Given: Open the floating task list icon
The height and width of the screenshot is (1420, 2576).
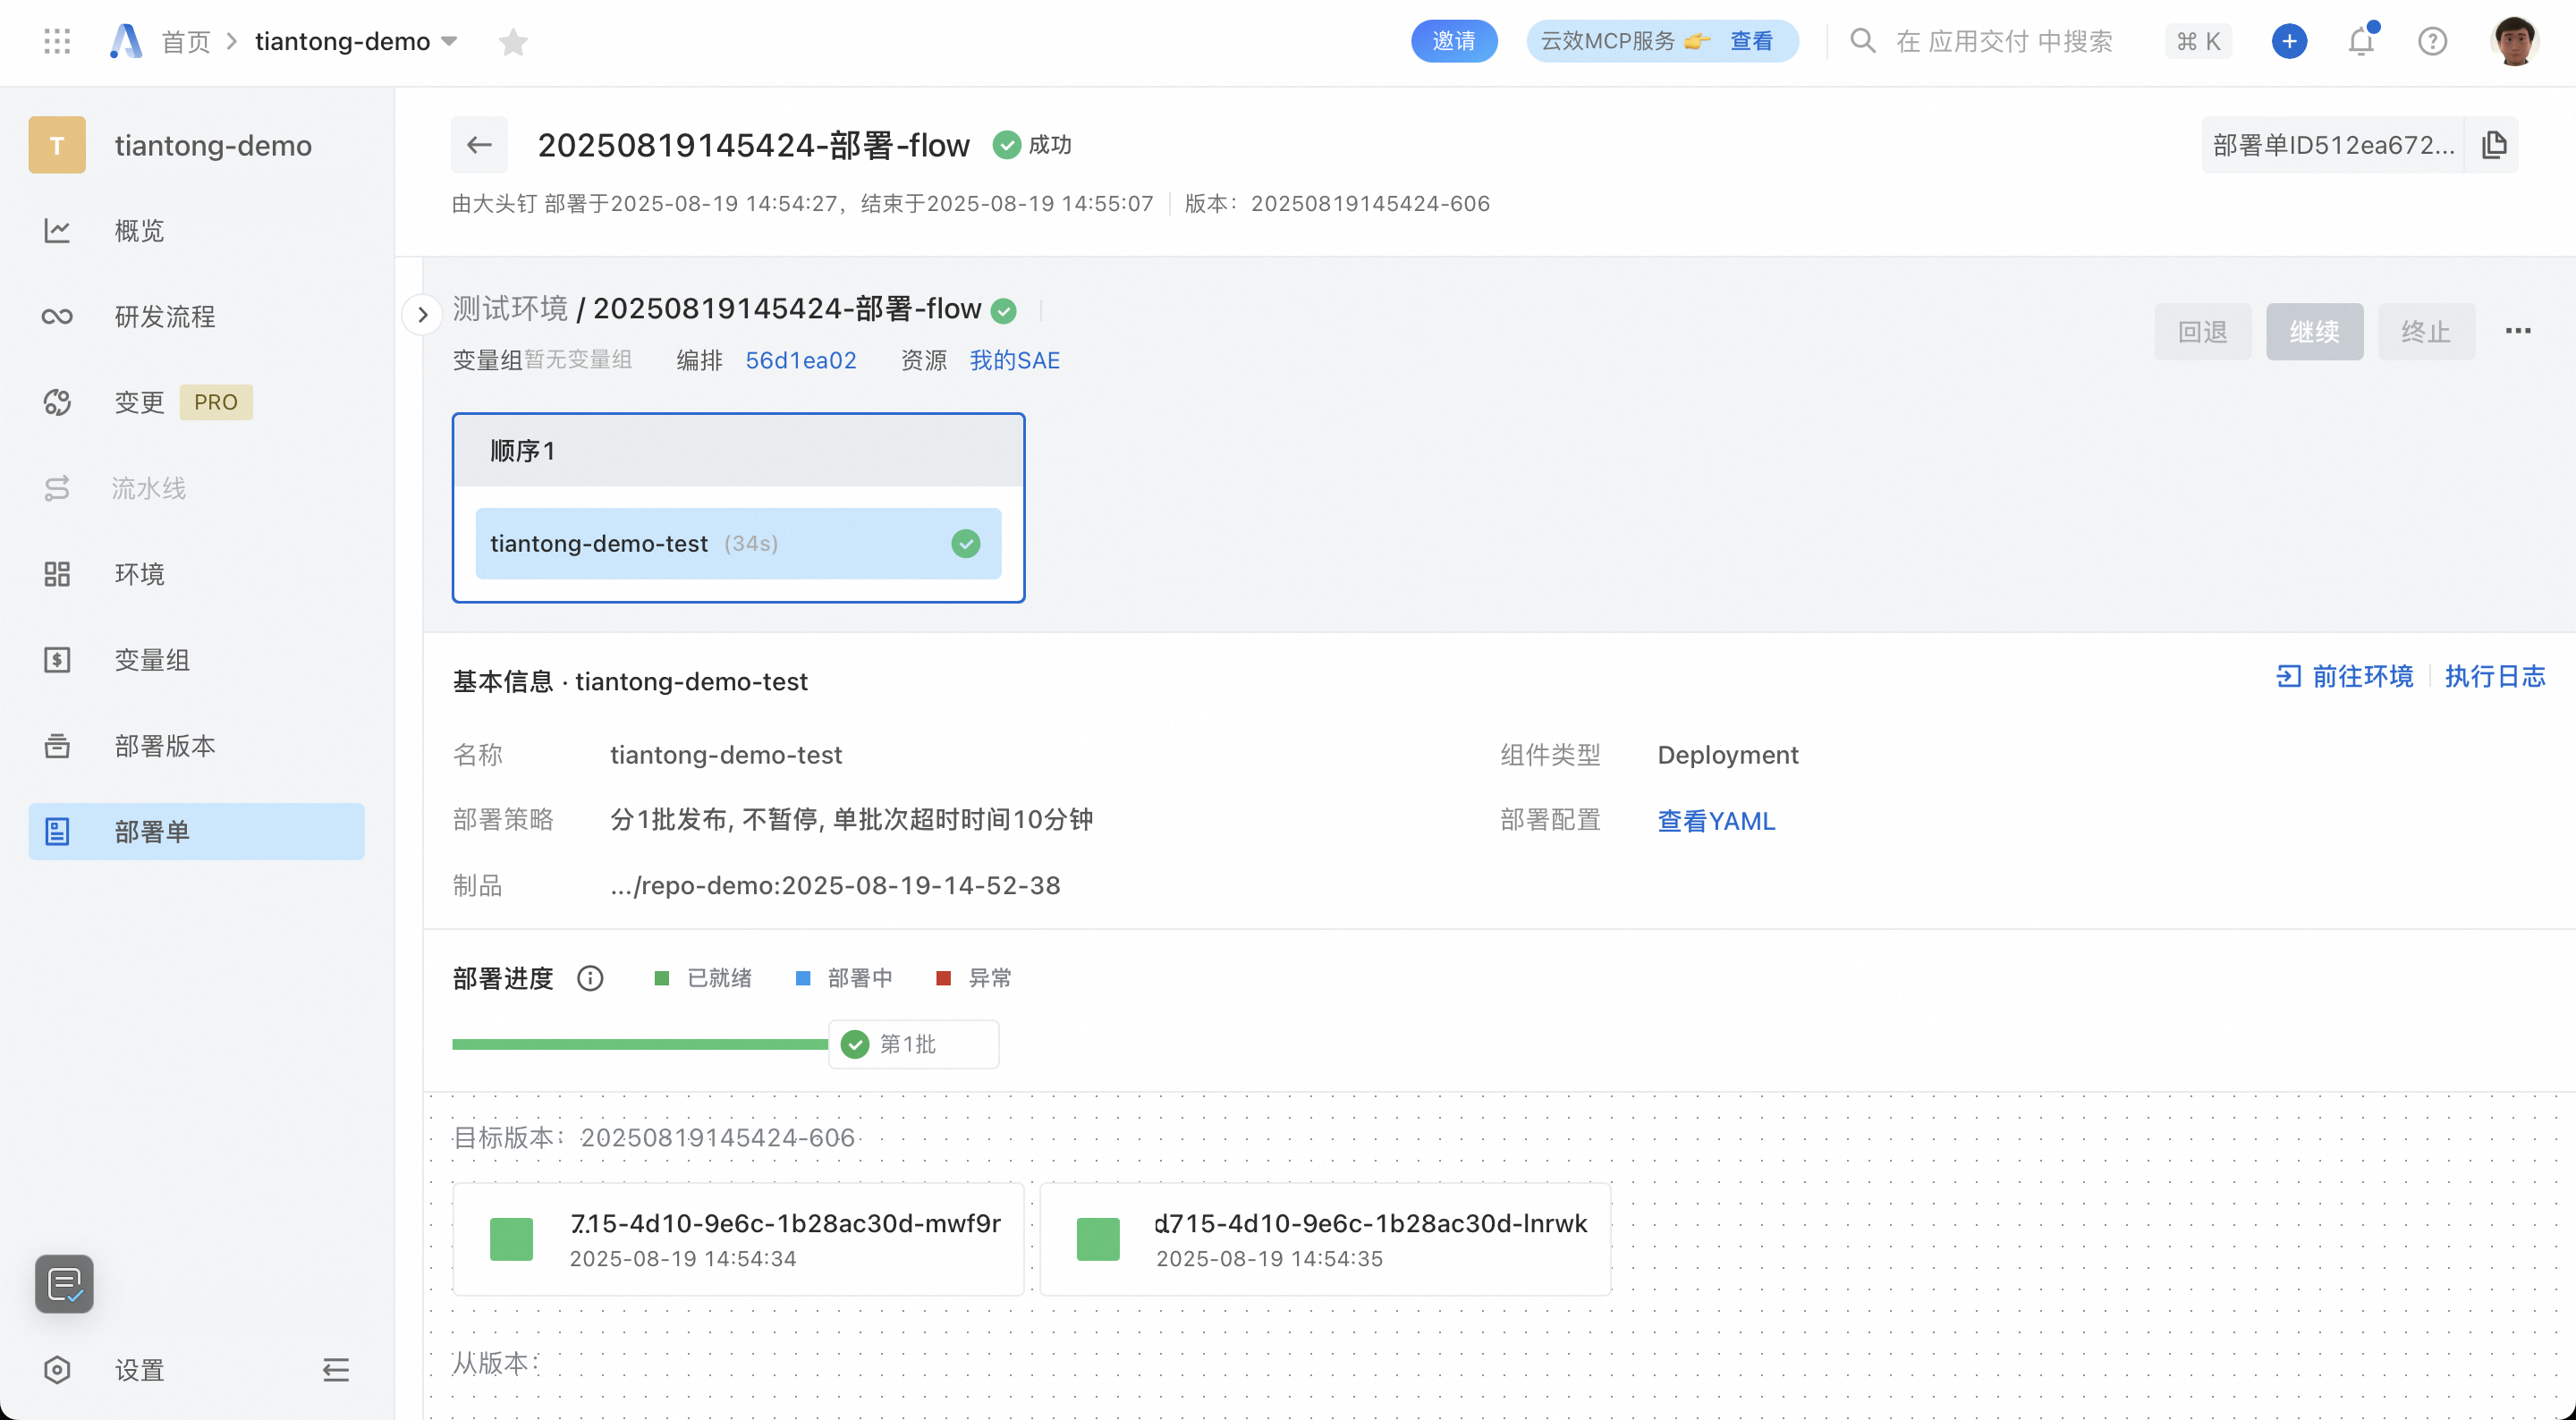Looking at the screenshot, I should [x=64, y=1283].
